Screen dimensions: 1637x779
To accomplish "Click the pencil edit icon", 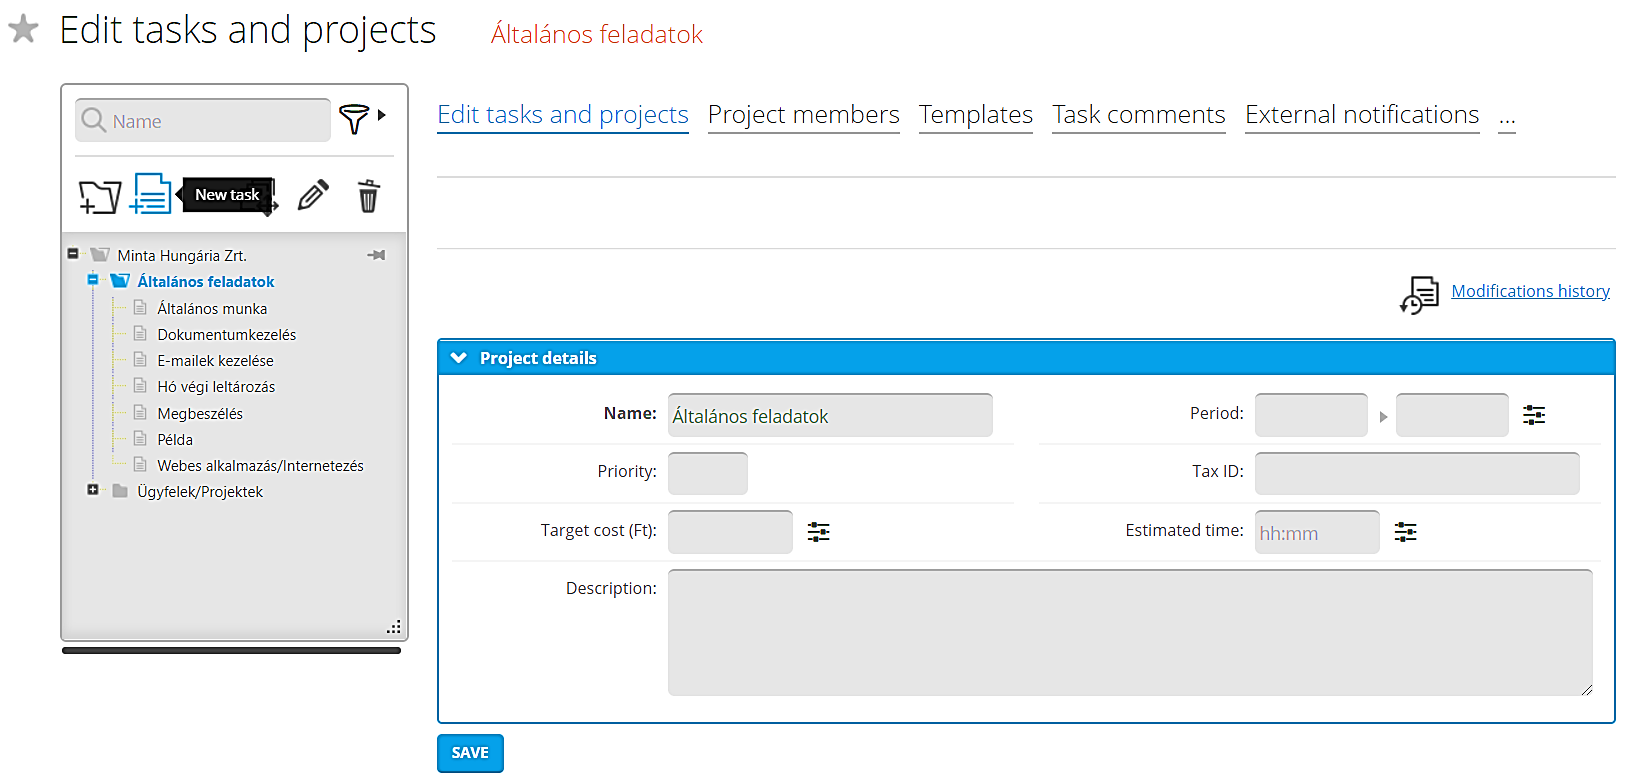I will tap(313, 195).
